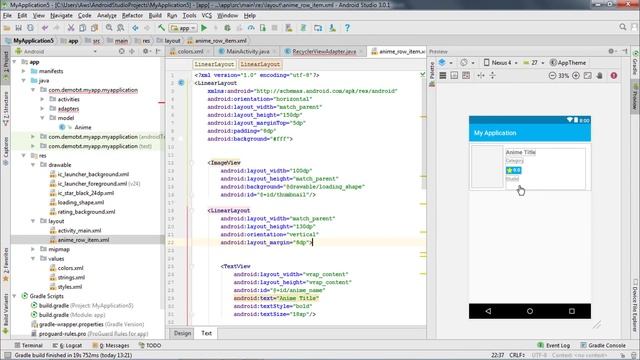Expand the mipmap folder
640x360 pixels.
click(33, 249)
